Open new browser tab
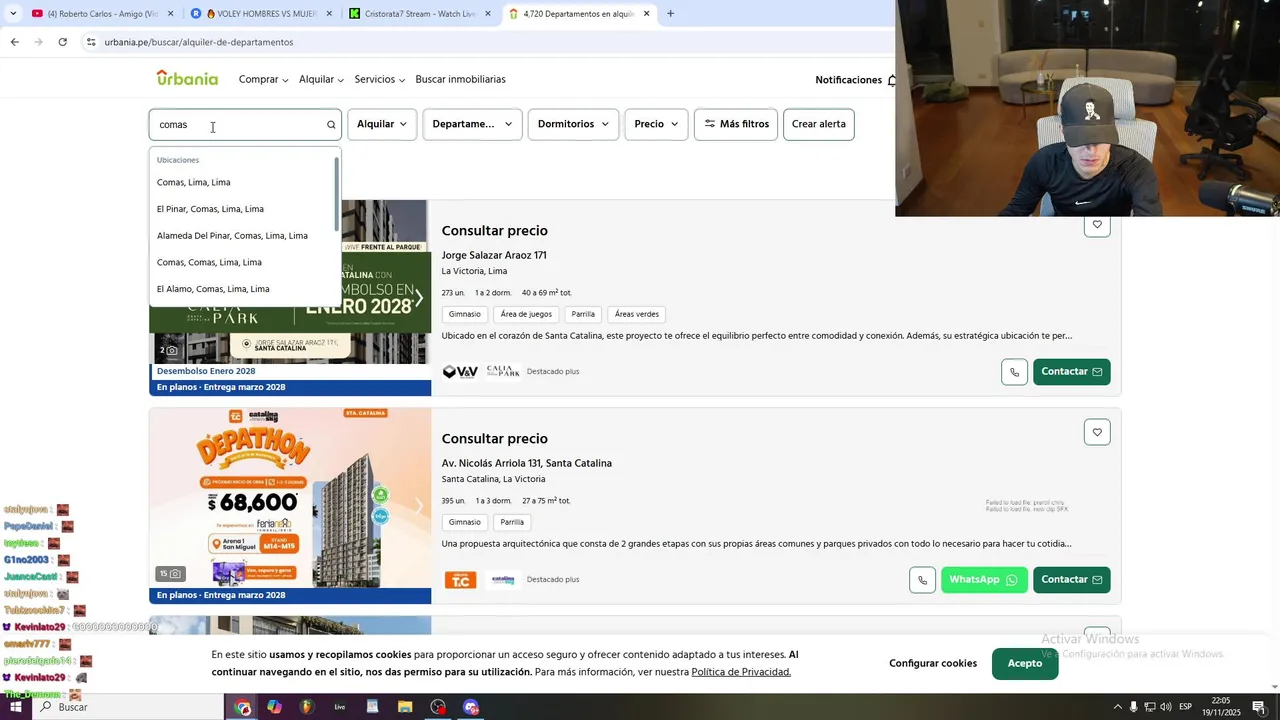The height and width of the screenshot is (720, 1280). coord(670,14)
